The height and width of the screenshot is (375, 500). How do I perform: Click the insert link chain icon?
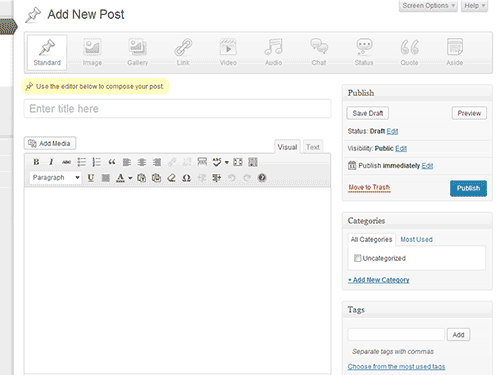click(x=172, y=162)
